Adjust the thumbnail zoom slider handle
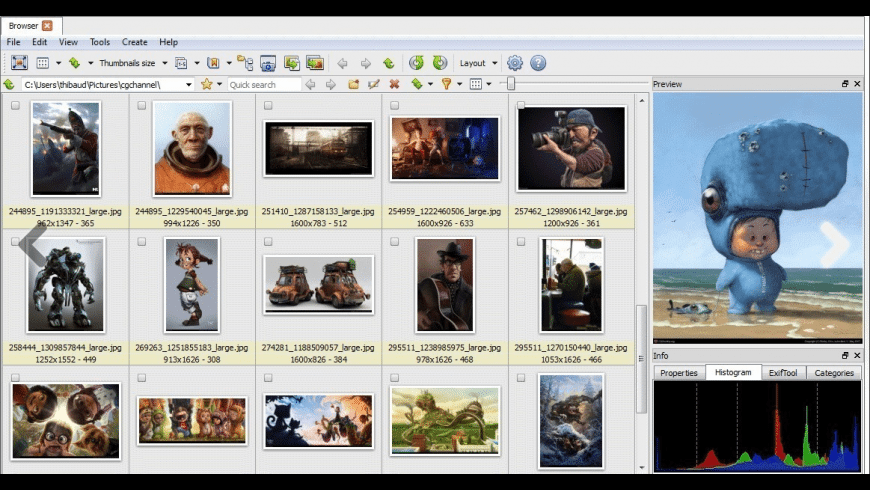 pyautogui.click(x=511, y=85)
